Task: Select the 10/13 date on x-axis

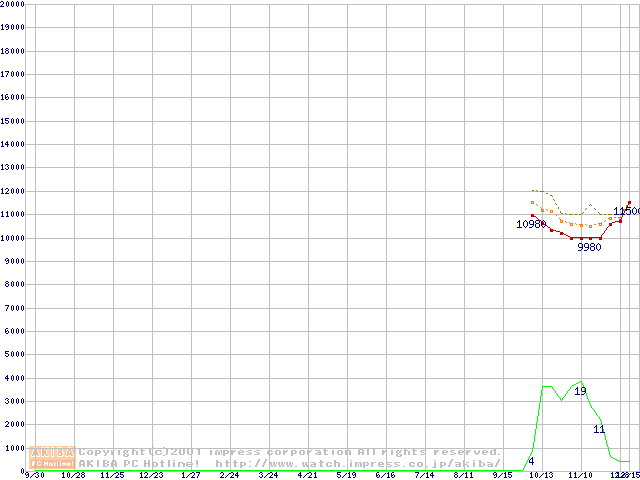Action: pos(540,476)
